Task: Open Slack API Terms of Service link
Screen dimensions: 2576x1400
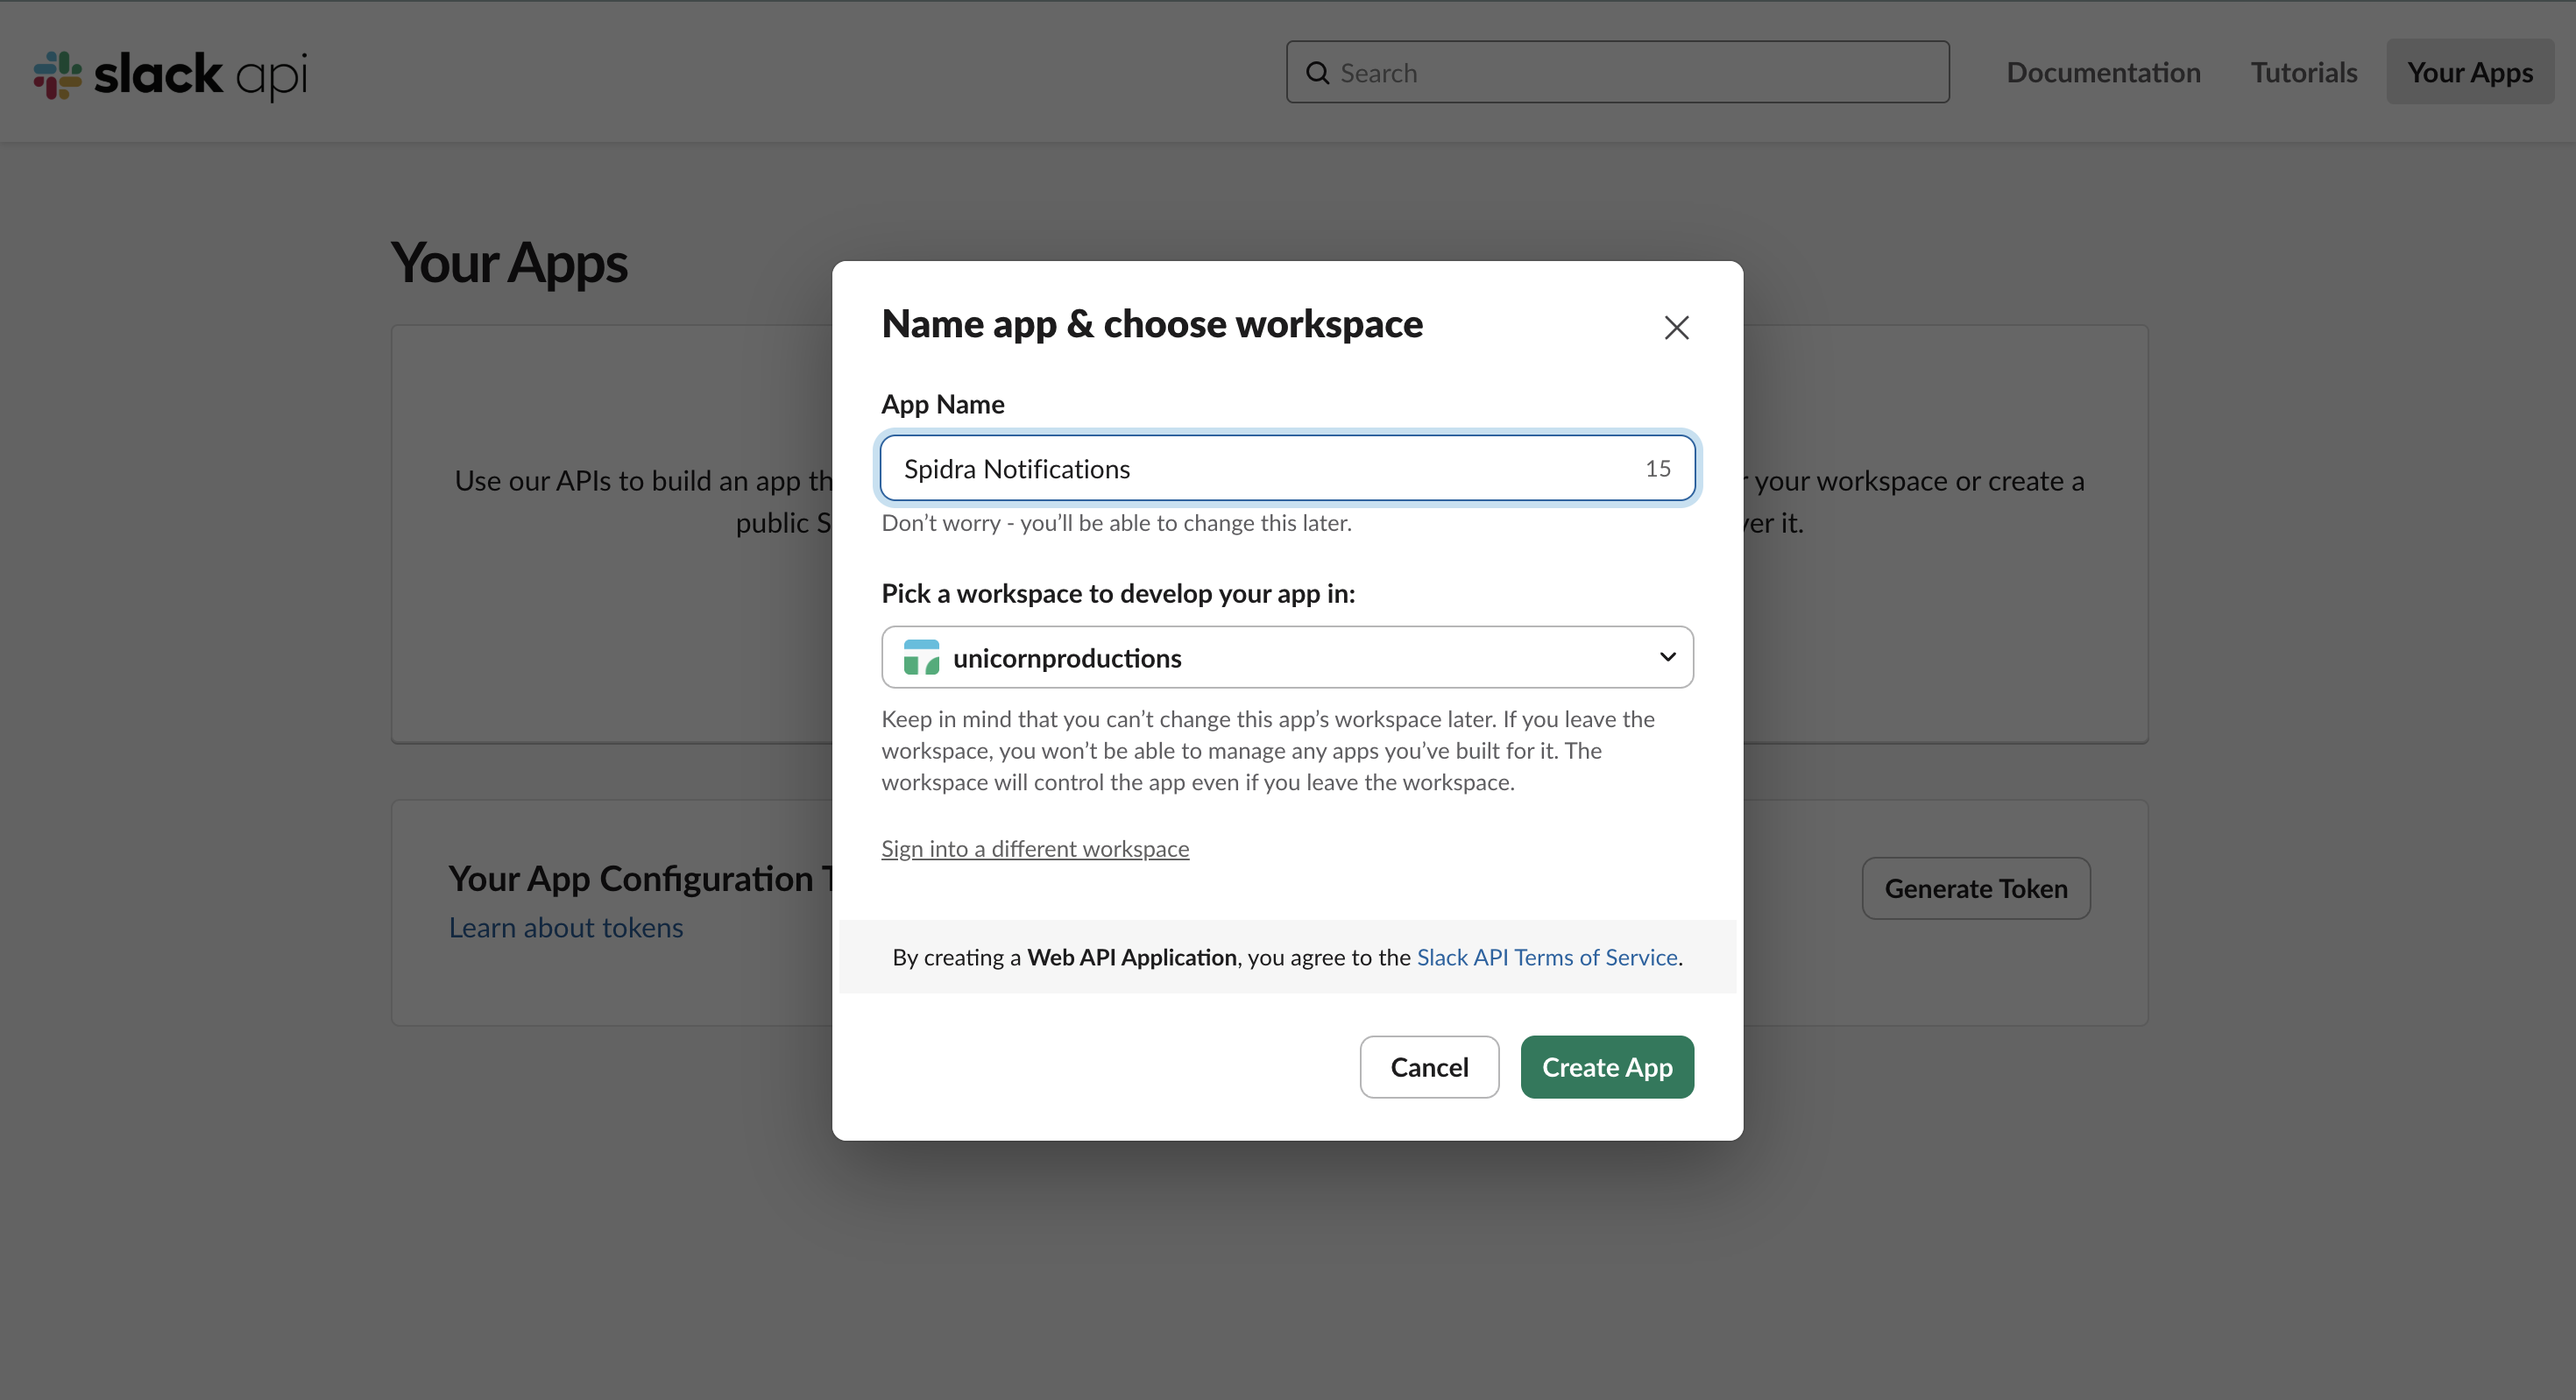Action: 1546,957
